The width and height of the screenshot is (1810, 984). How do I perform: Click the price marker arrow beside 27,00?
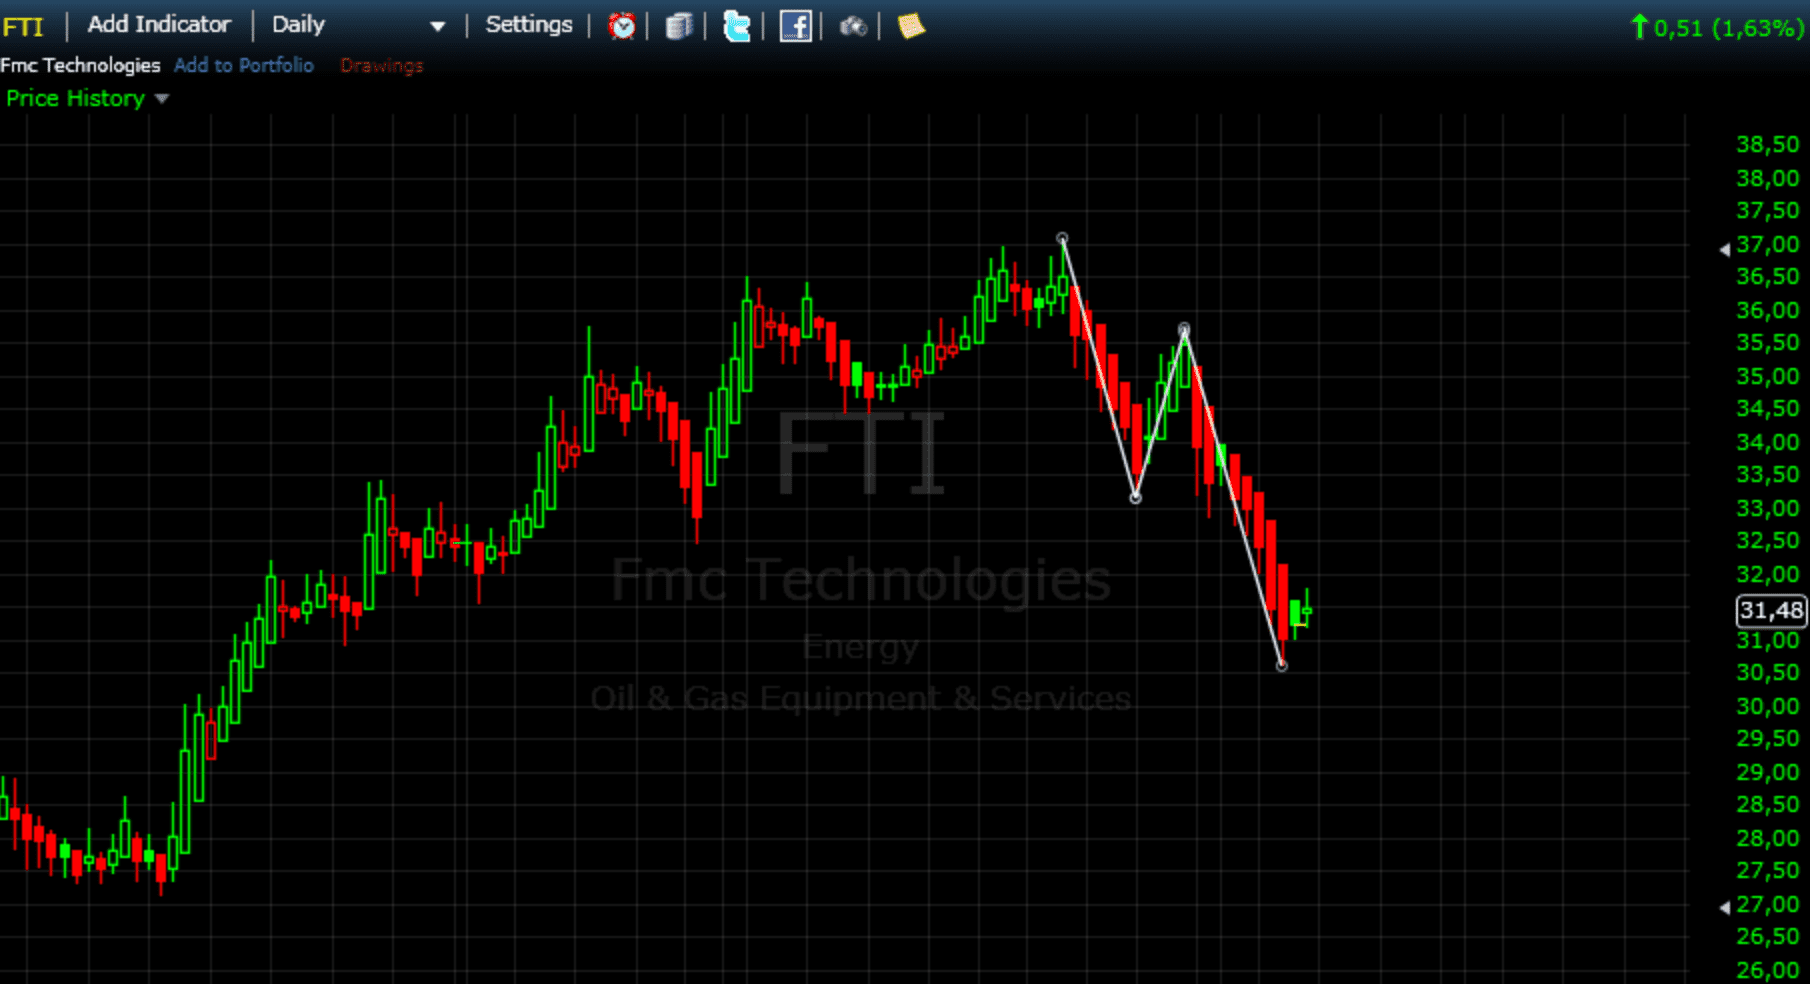tap(1724, 907)
